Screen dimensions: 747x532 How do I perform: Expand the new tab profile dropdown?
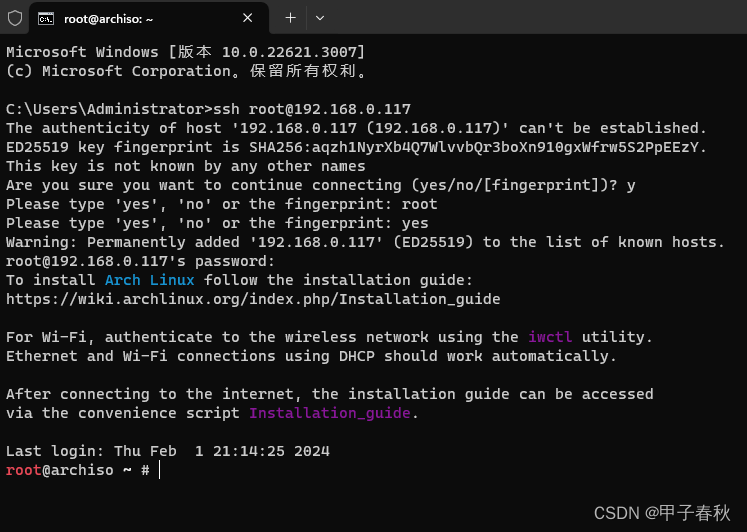pos(320,18)
